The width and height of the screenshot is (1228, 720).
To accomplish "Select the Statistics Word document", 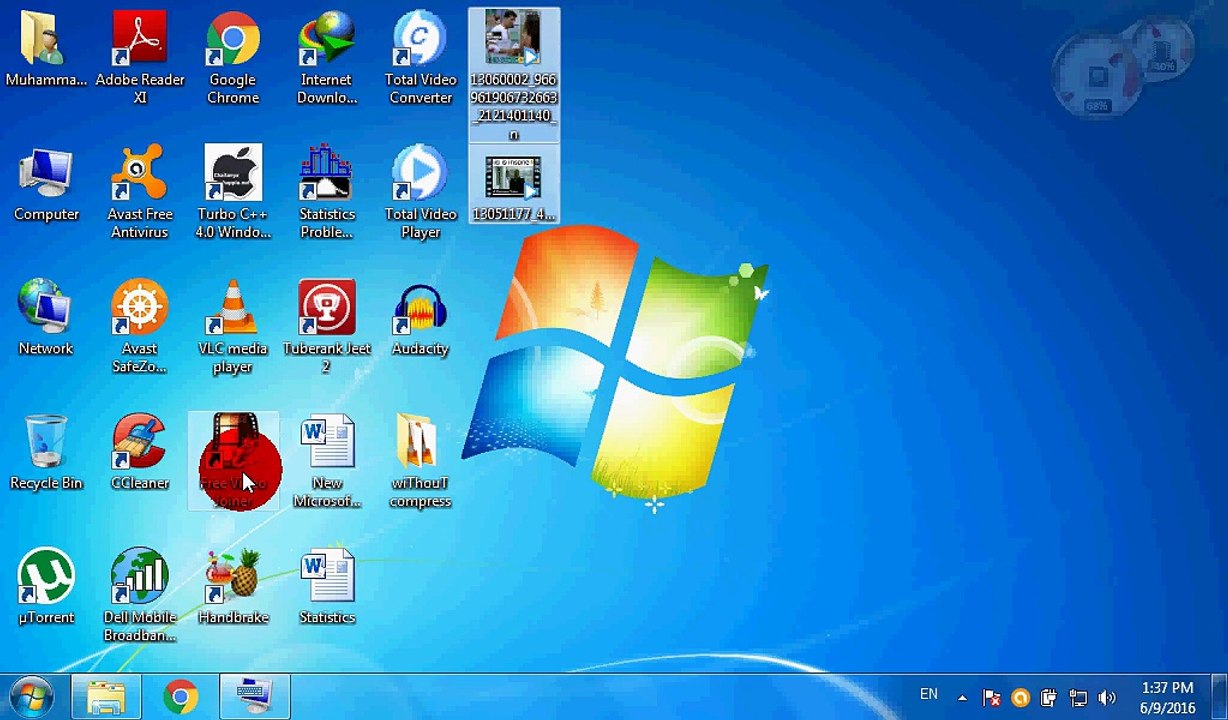I will pos(327,588).
